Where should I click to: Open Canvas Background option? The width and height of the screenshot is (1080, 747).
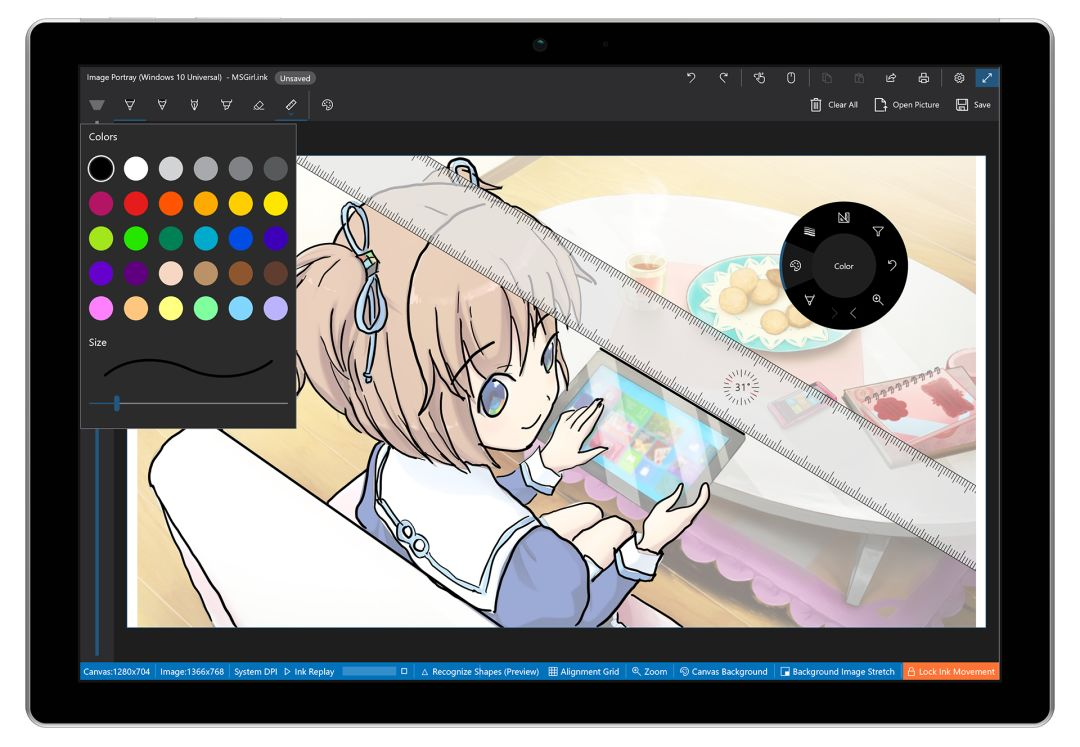click(723, 671)
